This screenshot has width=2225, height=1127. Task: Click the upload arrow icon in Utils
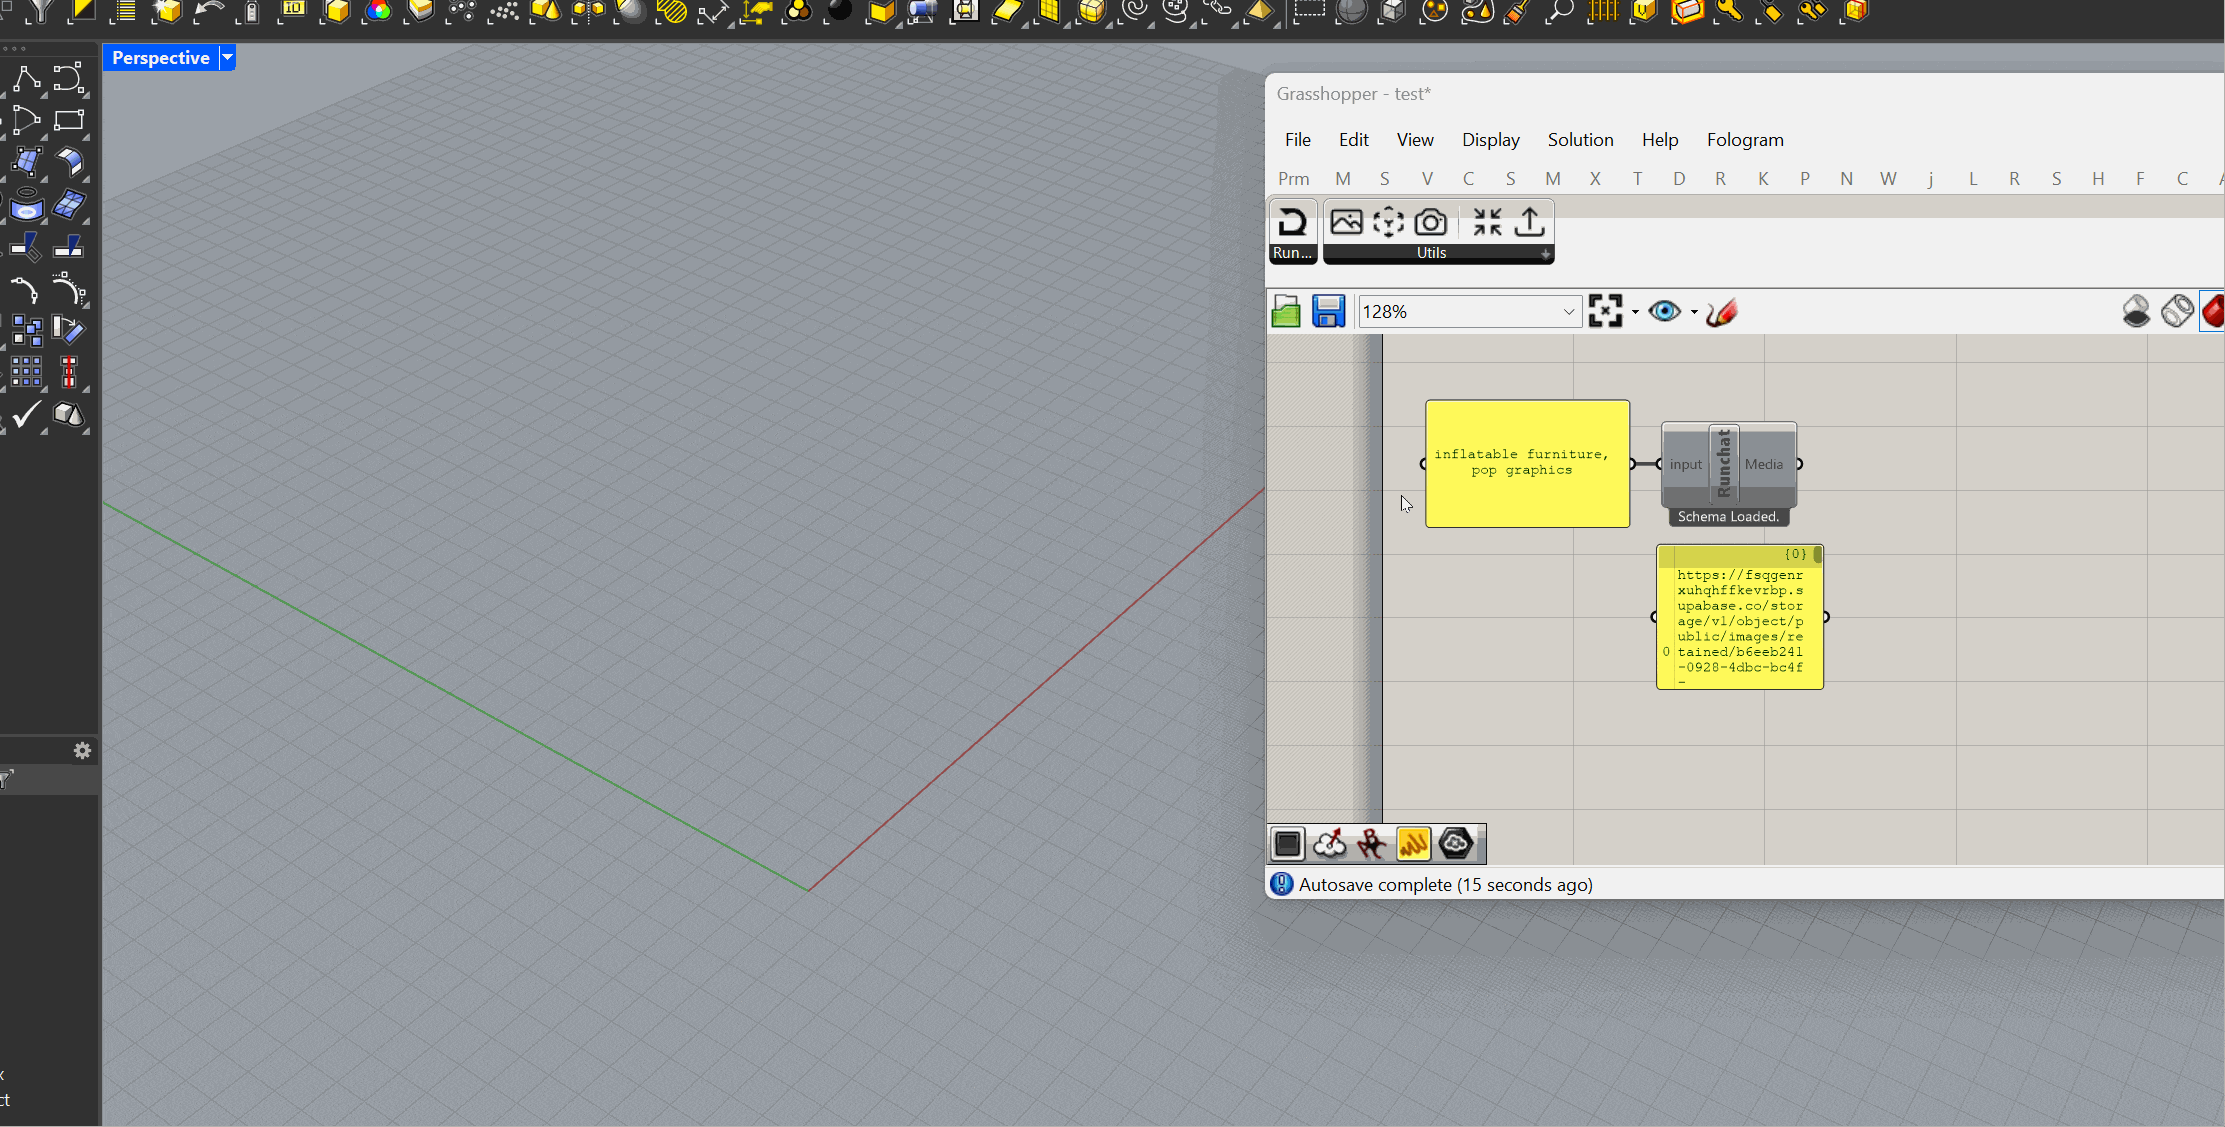(x=1529, y=222)
